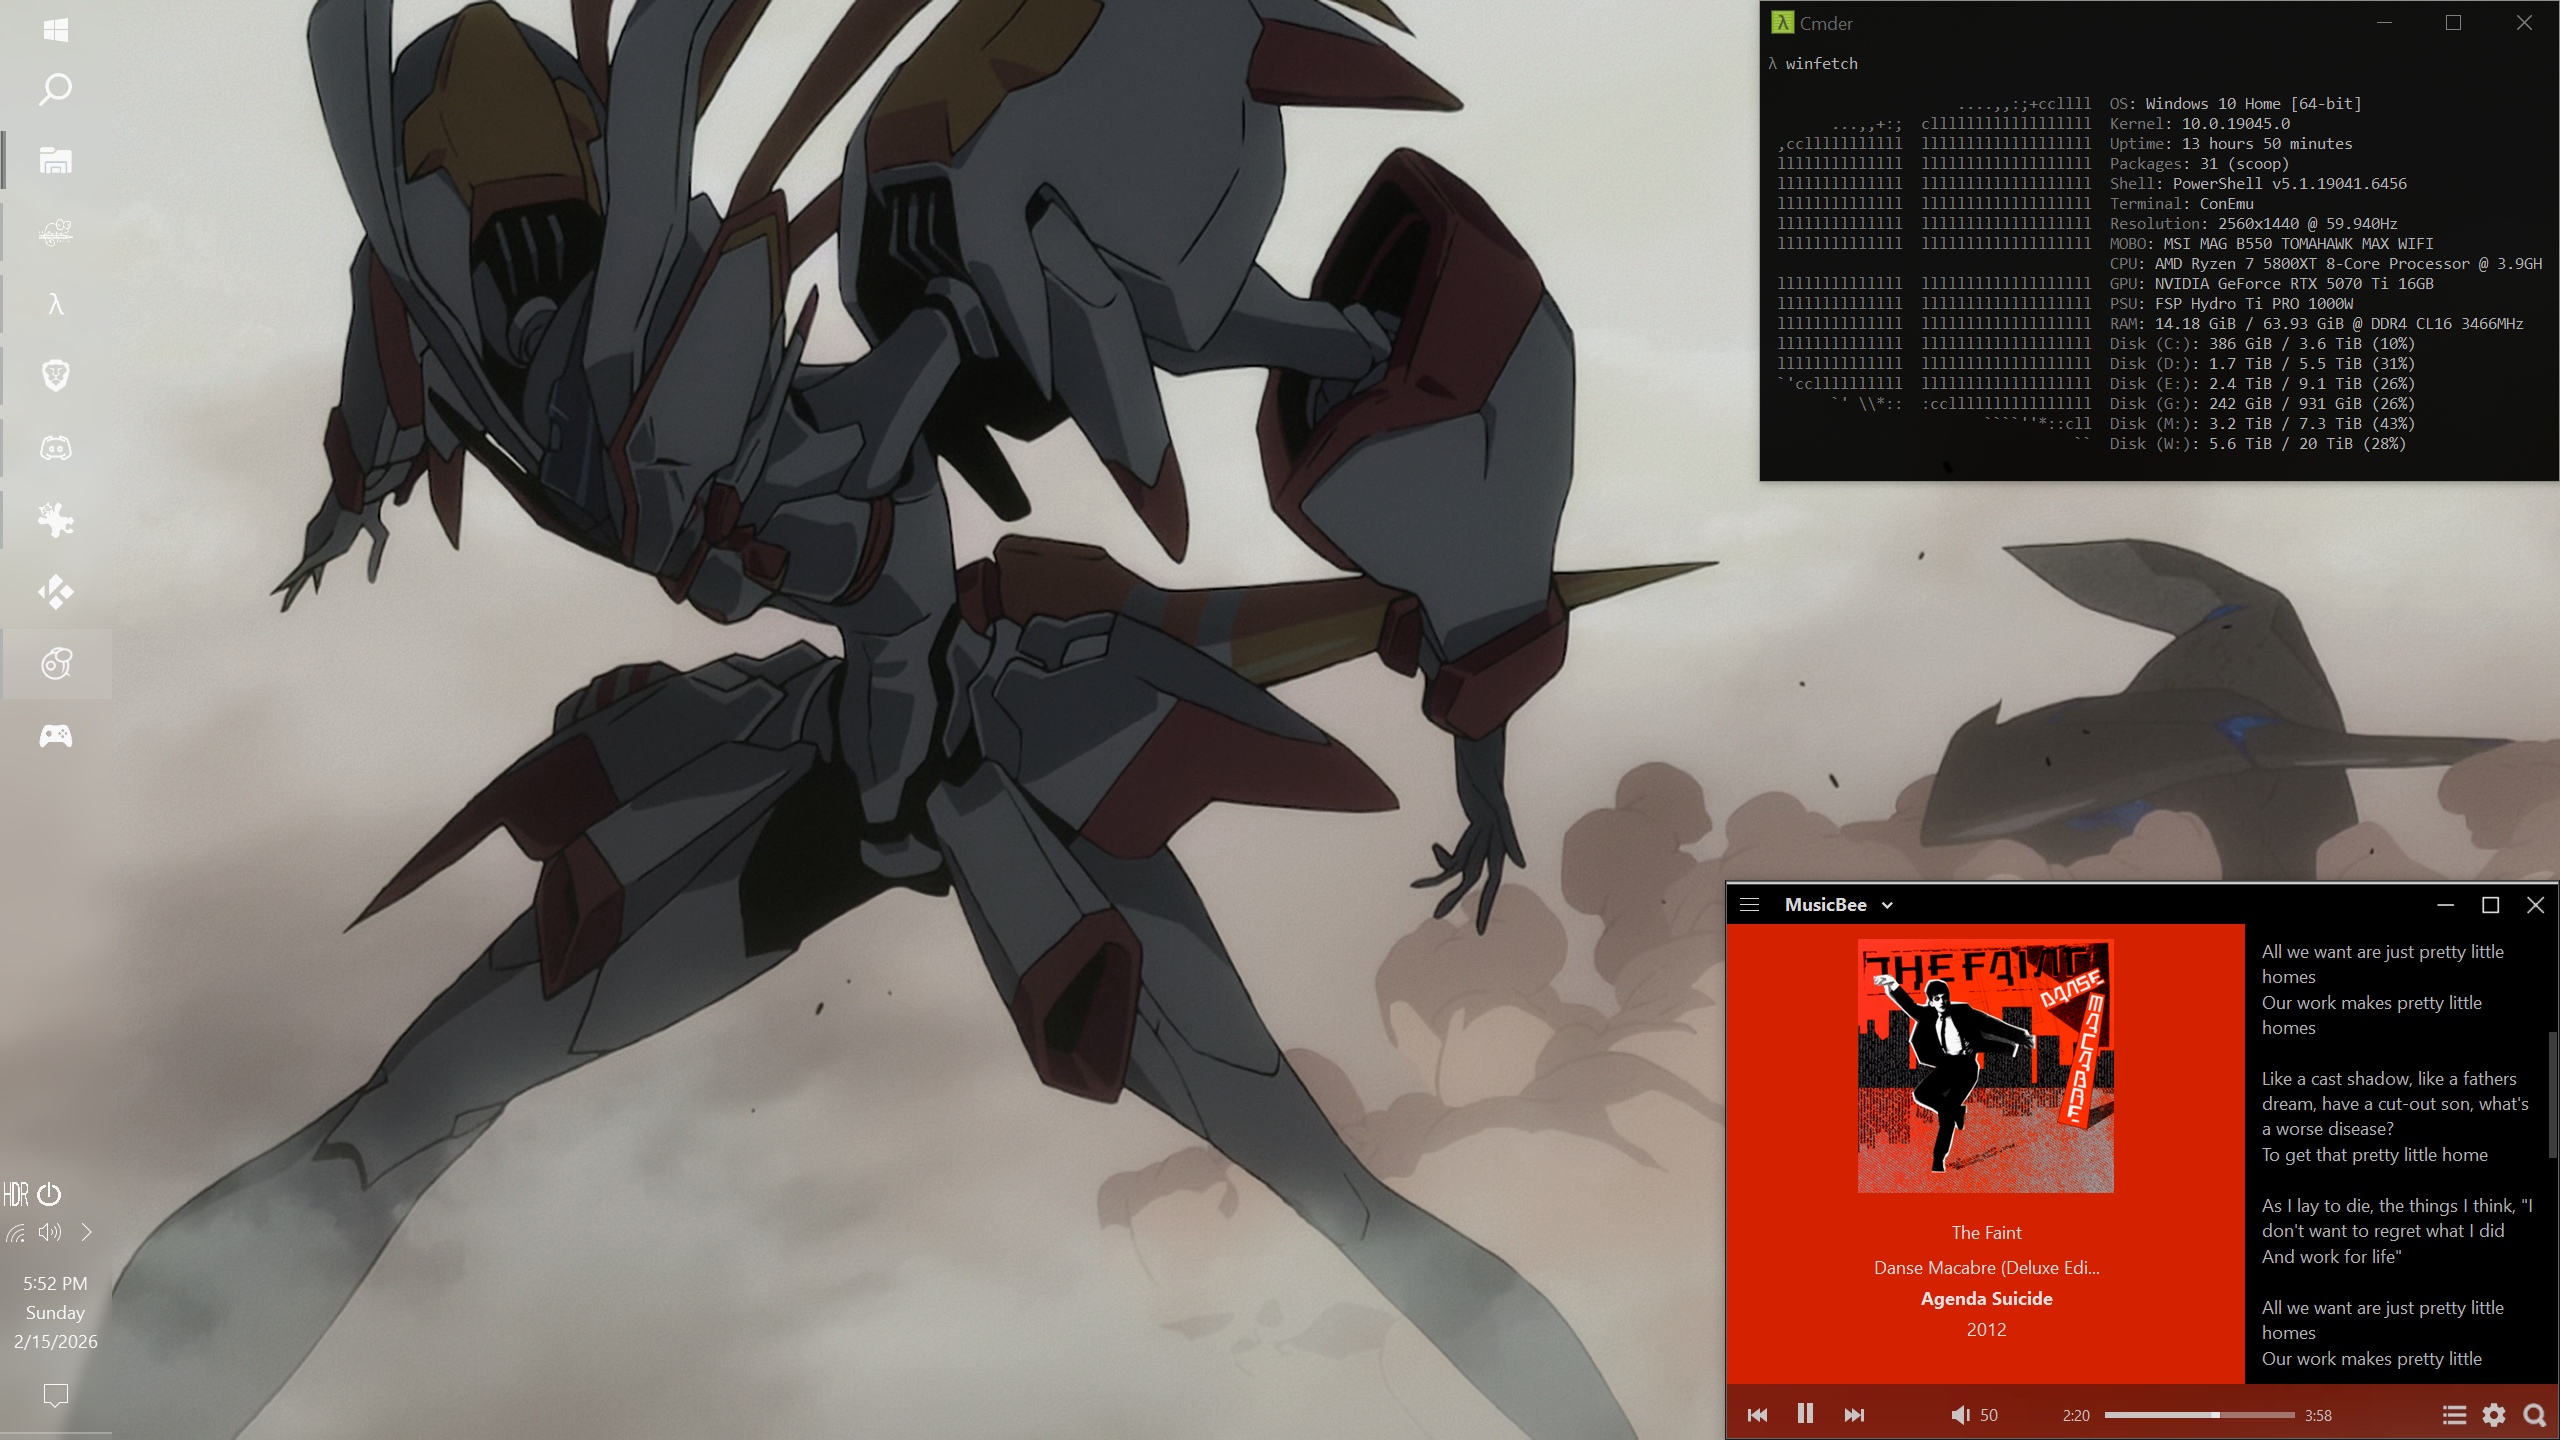Launch Discord from the sidebar
The height and width of the screenshot is (1440, 2560).
pyautogui.click(x=56, y=448)
